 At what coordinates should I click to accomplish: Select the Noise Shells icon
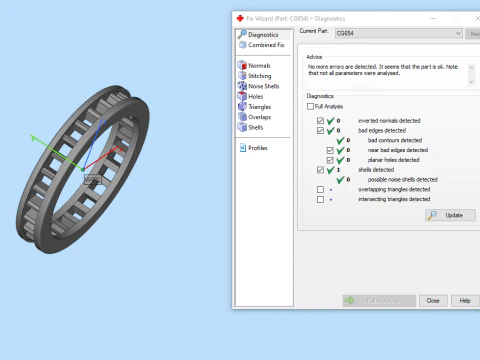click(242, 86)
